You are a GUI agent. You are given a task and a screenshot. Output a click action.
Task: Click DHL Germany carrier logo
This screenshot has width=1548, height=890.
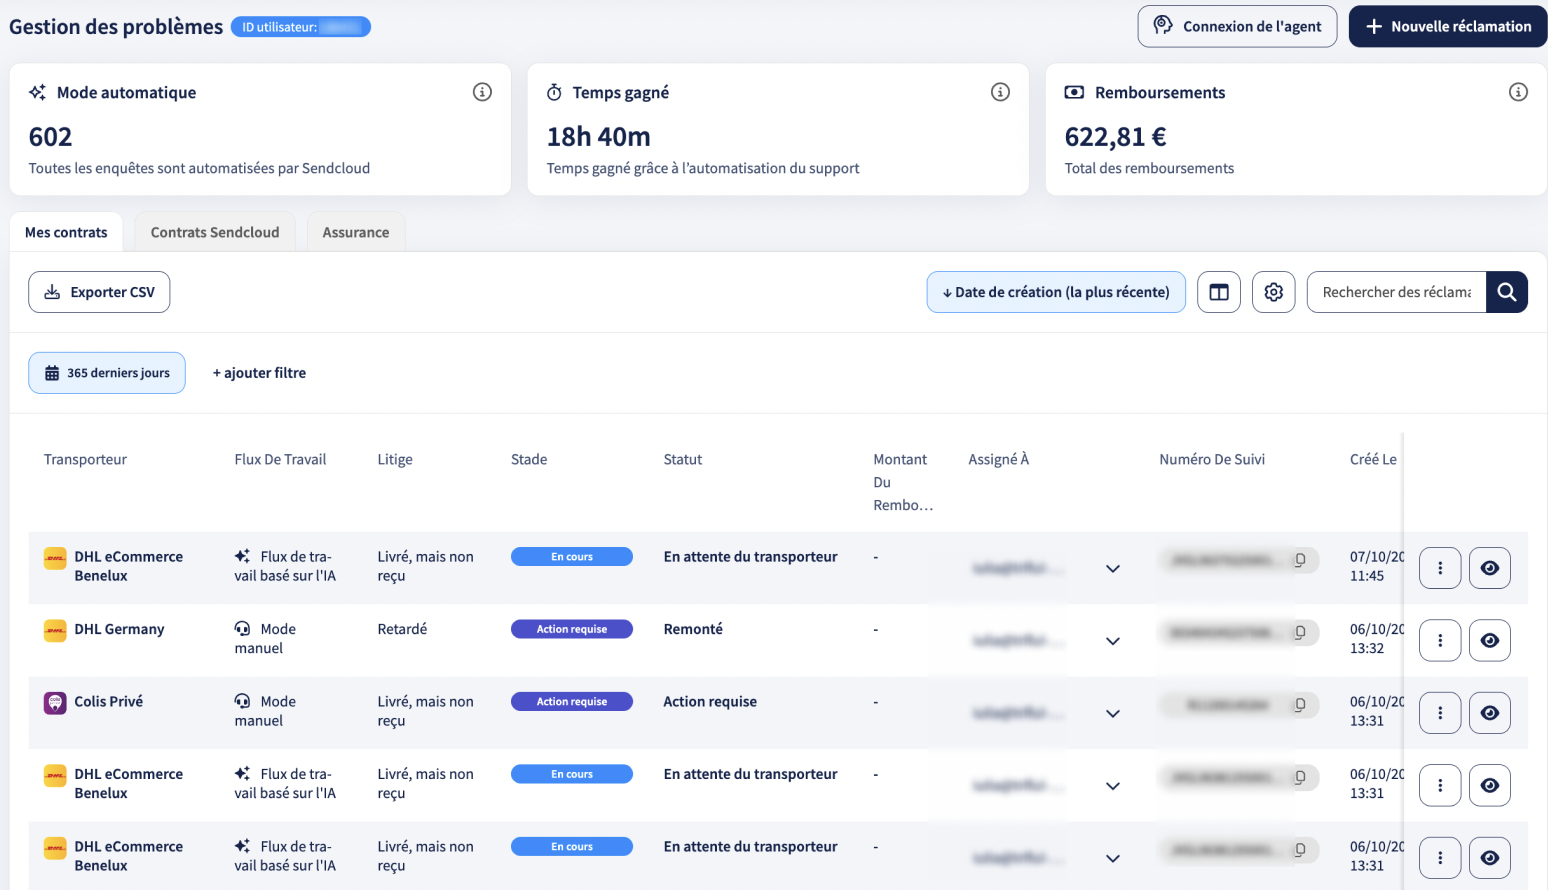point(55,631)
